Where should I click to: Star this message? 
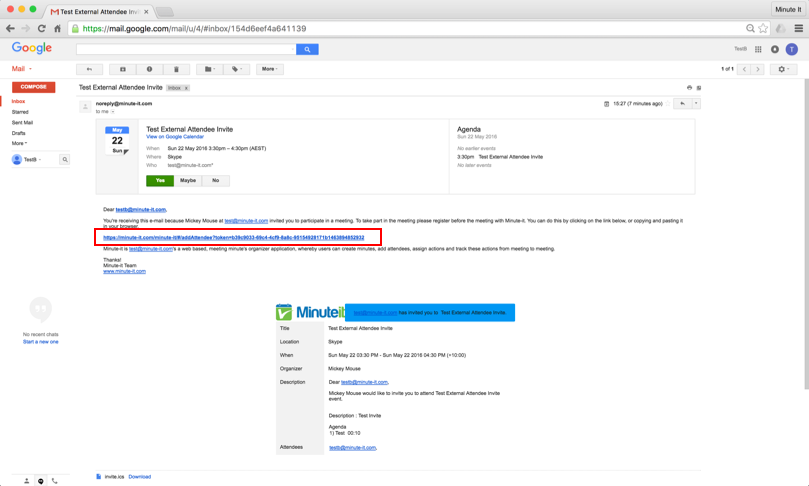[668, 104]
